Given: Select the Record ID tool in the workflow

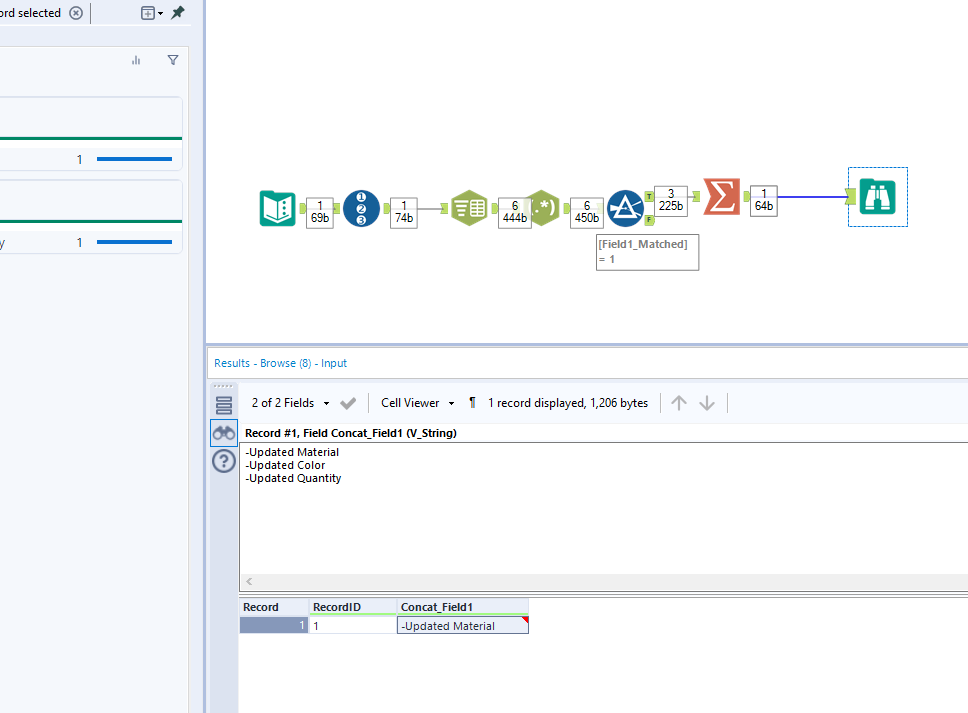Looking at the screenshot, I should point(362,208).
